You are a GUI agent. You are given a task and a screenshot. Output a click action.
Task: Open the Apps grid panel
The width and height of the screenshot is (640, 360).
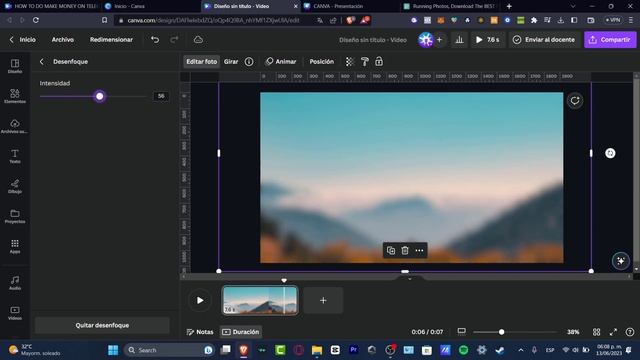pos(15,246)
